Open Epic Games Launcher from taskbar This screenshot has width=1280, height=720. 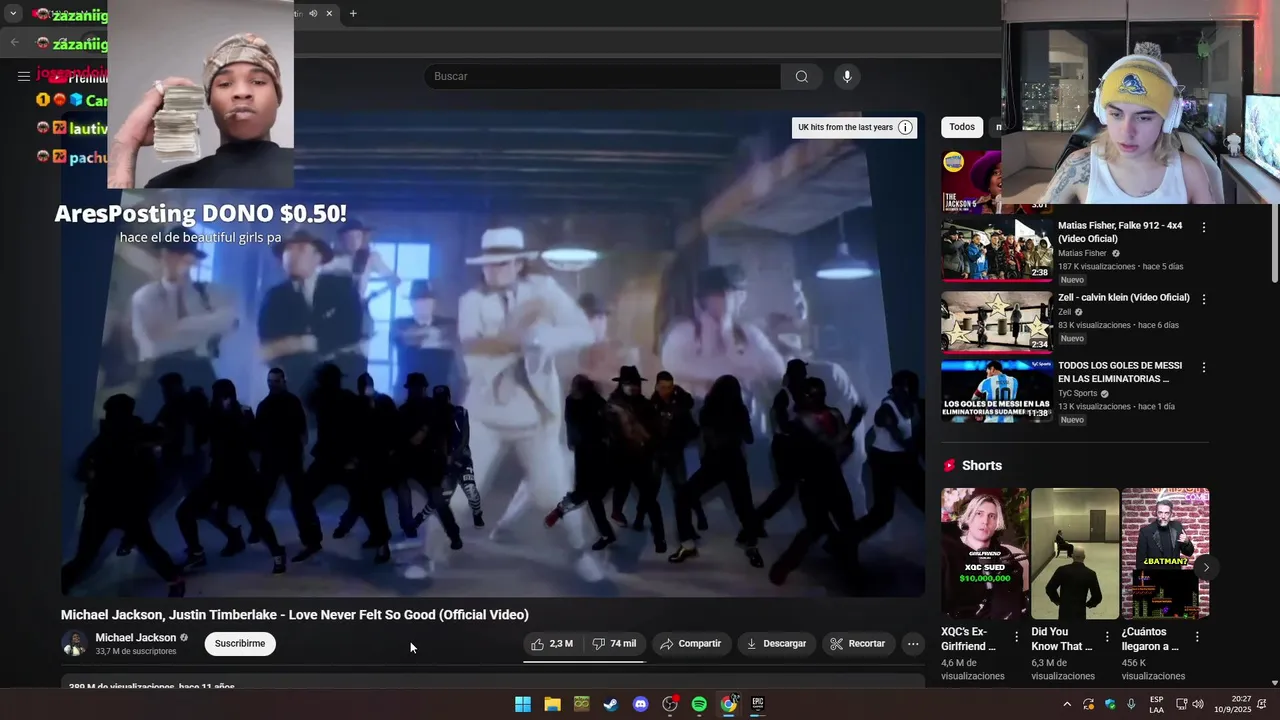(x=758, y=704)
